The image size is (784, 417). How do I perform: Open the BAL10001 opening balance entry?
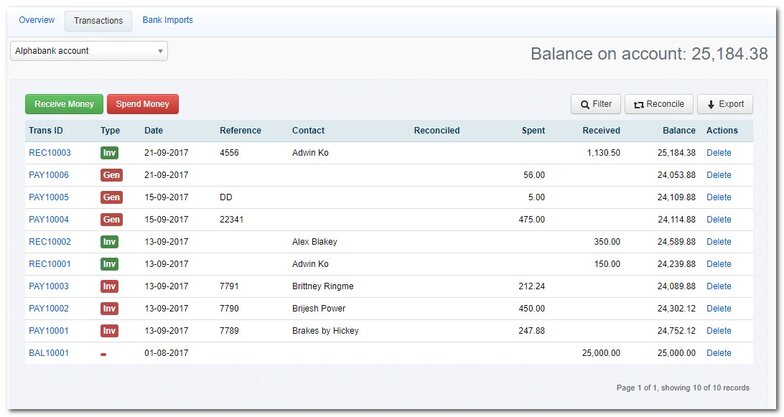pos(49,353)
